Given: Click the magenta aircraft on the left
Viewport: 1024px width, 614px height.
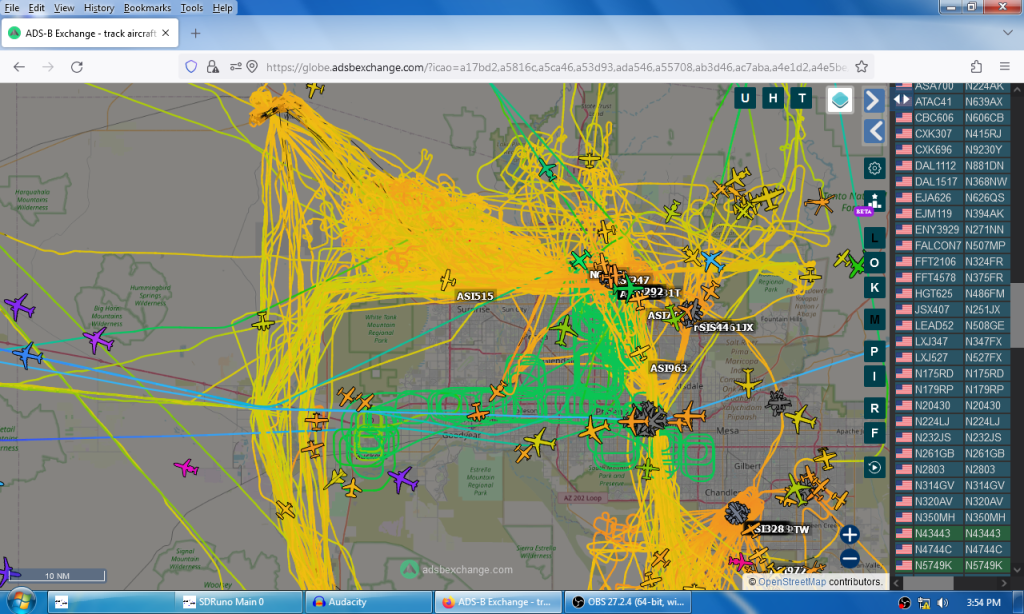Looking at the screenshot, I should 186,467.
